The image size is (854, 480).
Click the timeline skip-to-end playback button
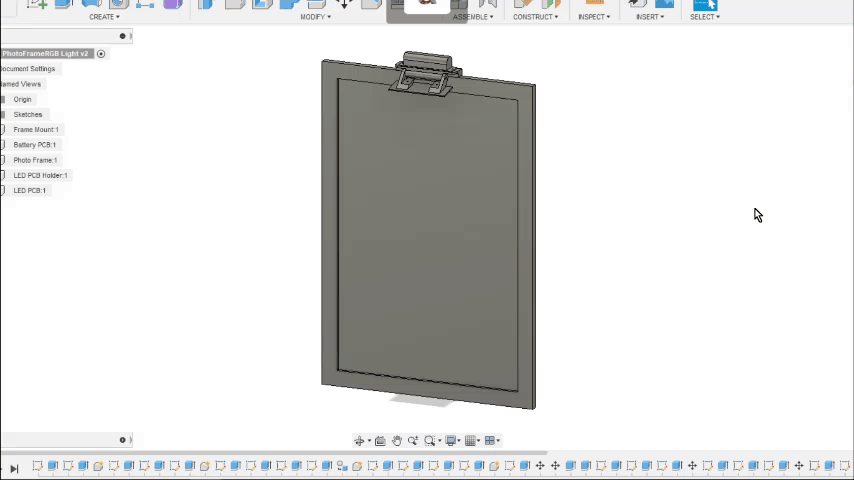click(14, 469)
